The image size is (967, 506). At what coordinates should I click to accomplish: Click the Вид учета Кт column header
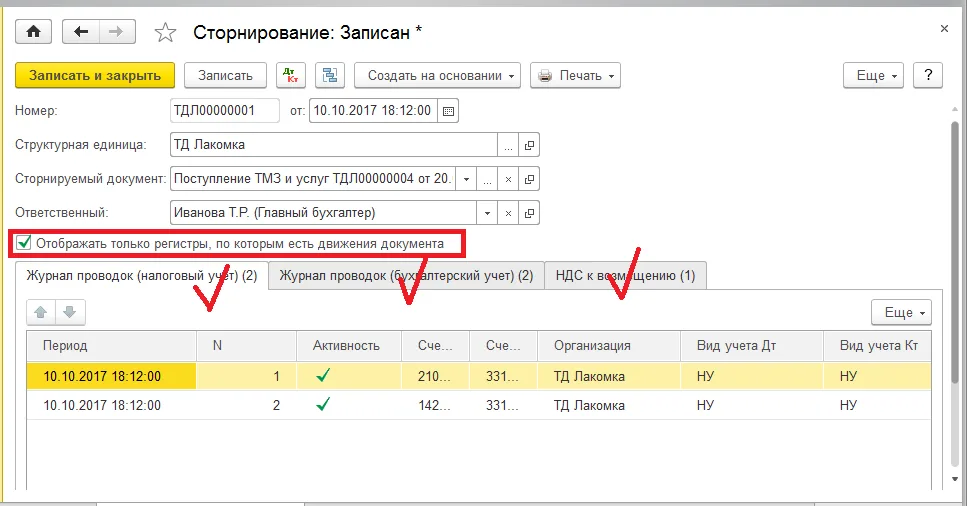(x=877, y=346)
